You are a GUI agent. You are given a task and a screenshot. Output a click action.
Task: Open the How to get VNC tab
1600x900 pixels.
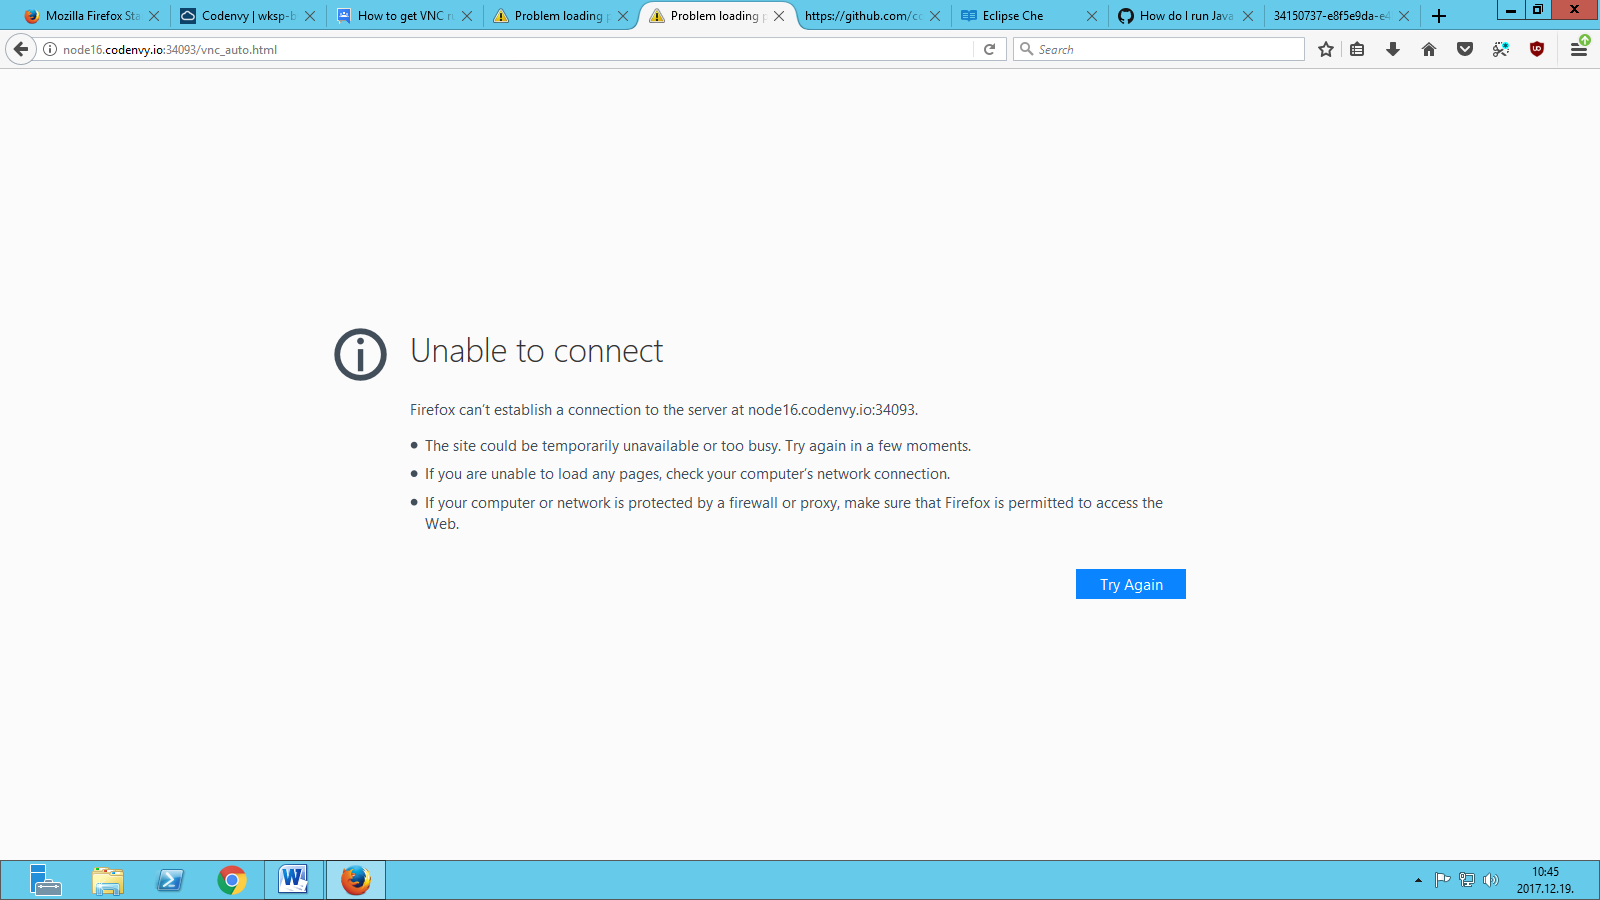(x=405, y=16)
